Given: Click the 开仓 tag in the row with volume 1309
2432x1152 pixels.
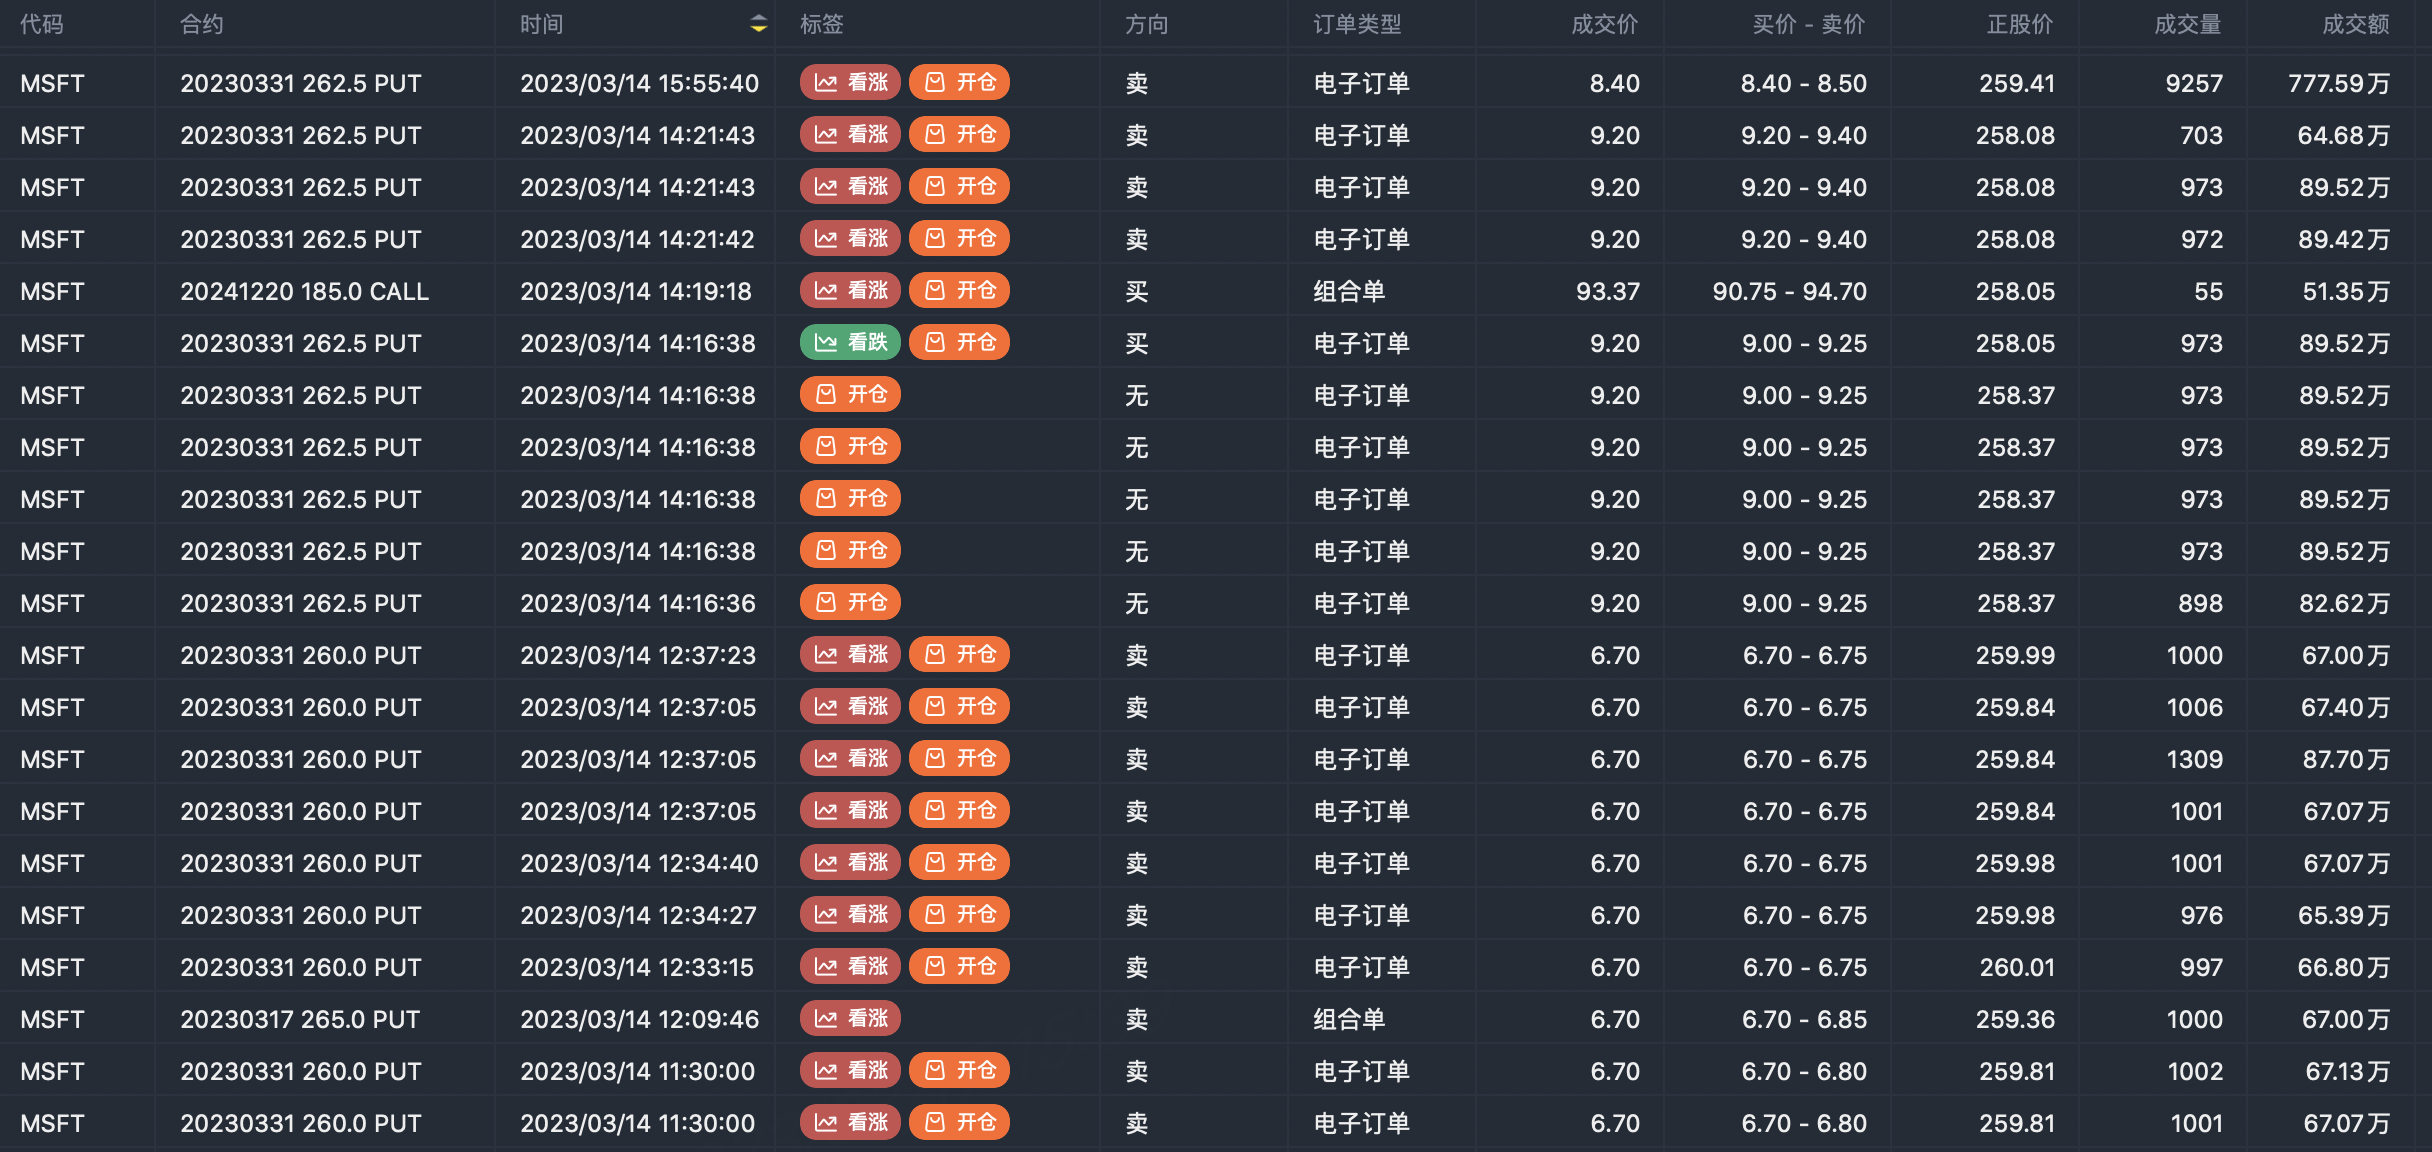Looking at the screenshot, I should click(959, 758).
